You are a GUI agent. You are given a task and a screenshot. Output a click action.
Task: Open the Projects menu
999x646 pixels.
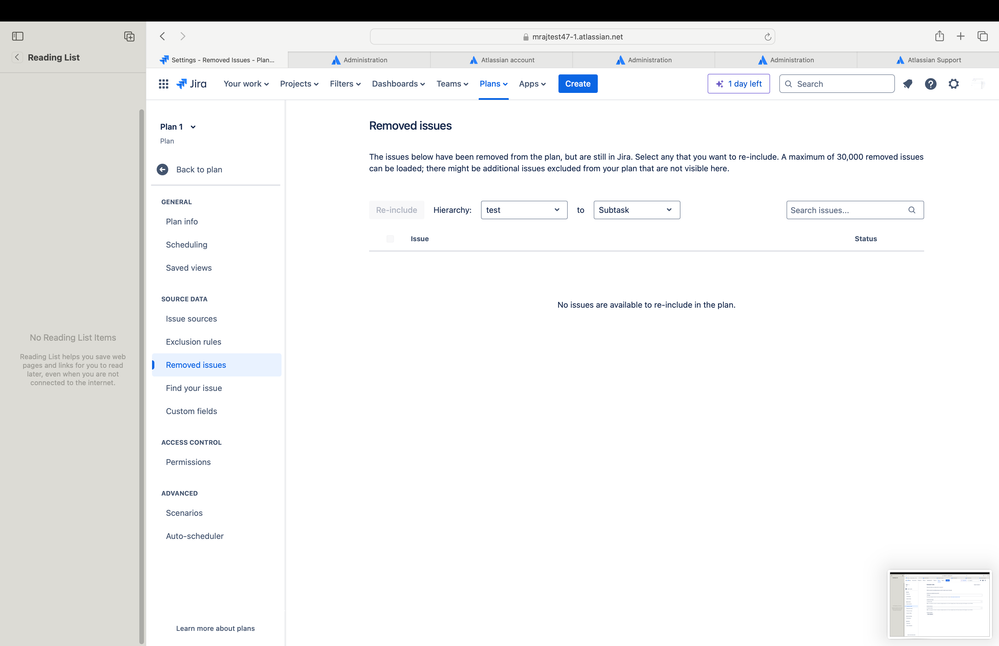click(x=298, y=83)
